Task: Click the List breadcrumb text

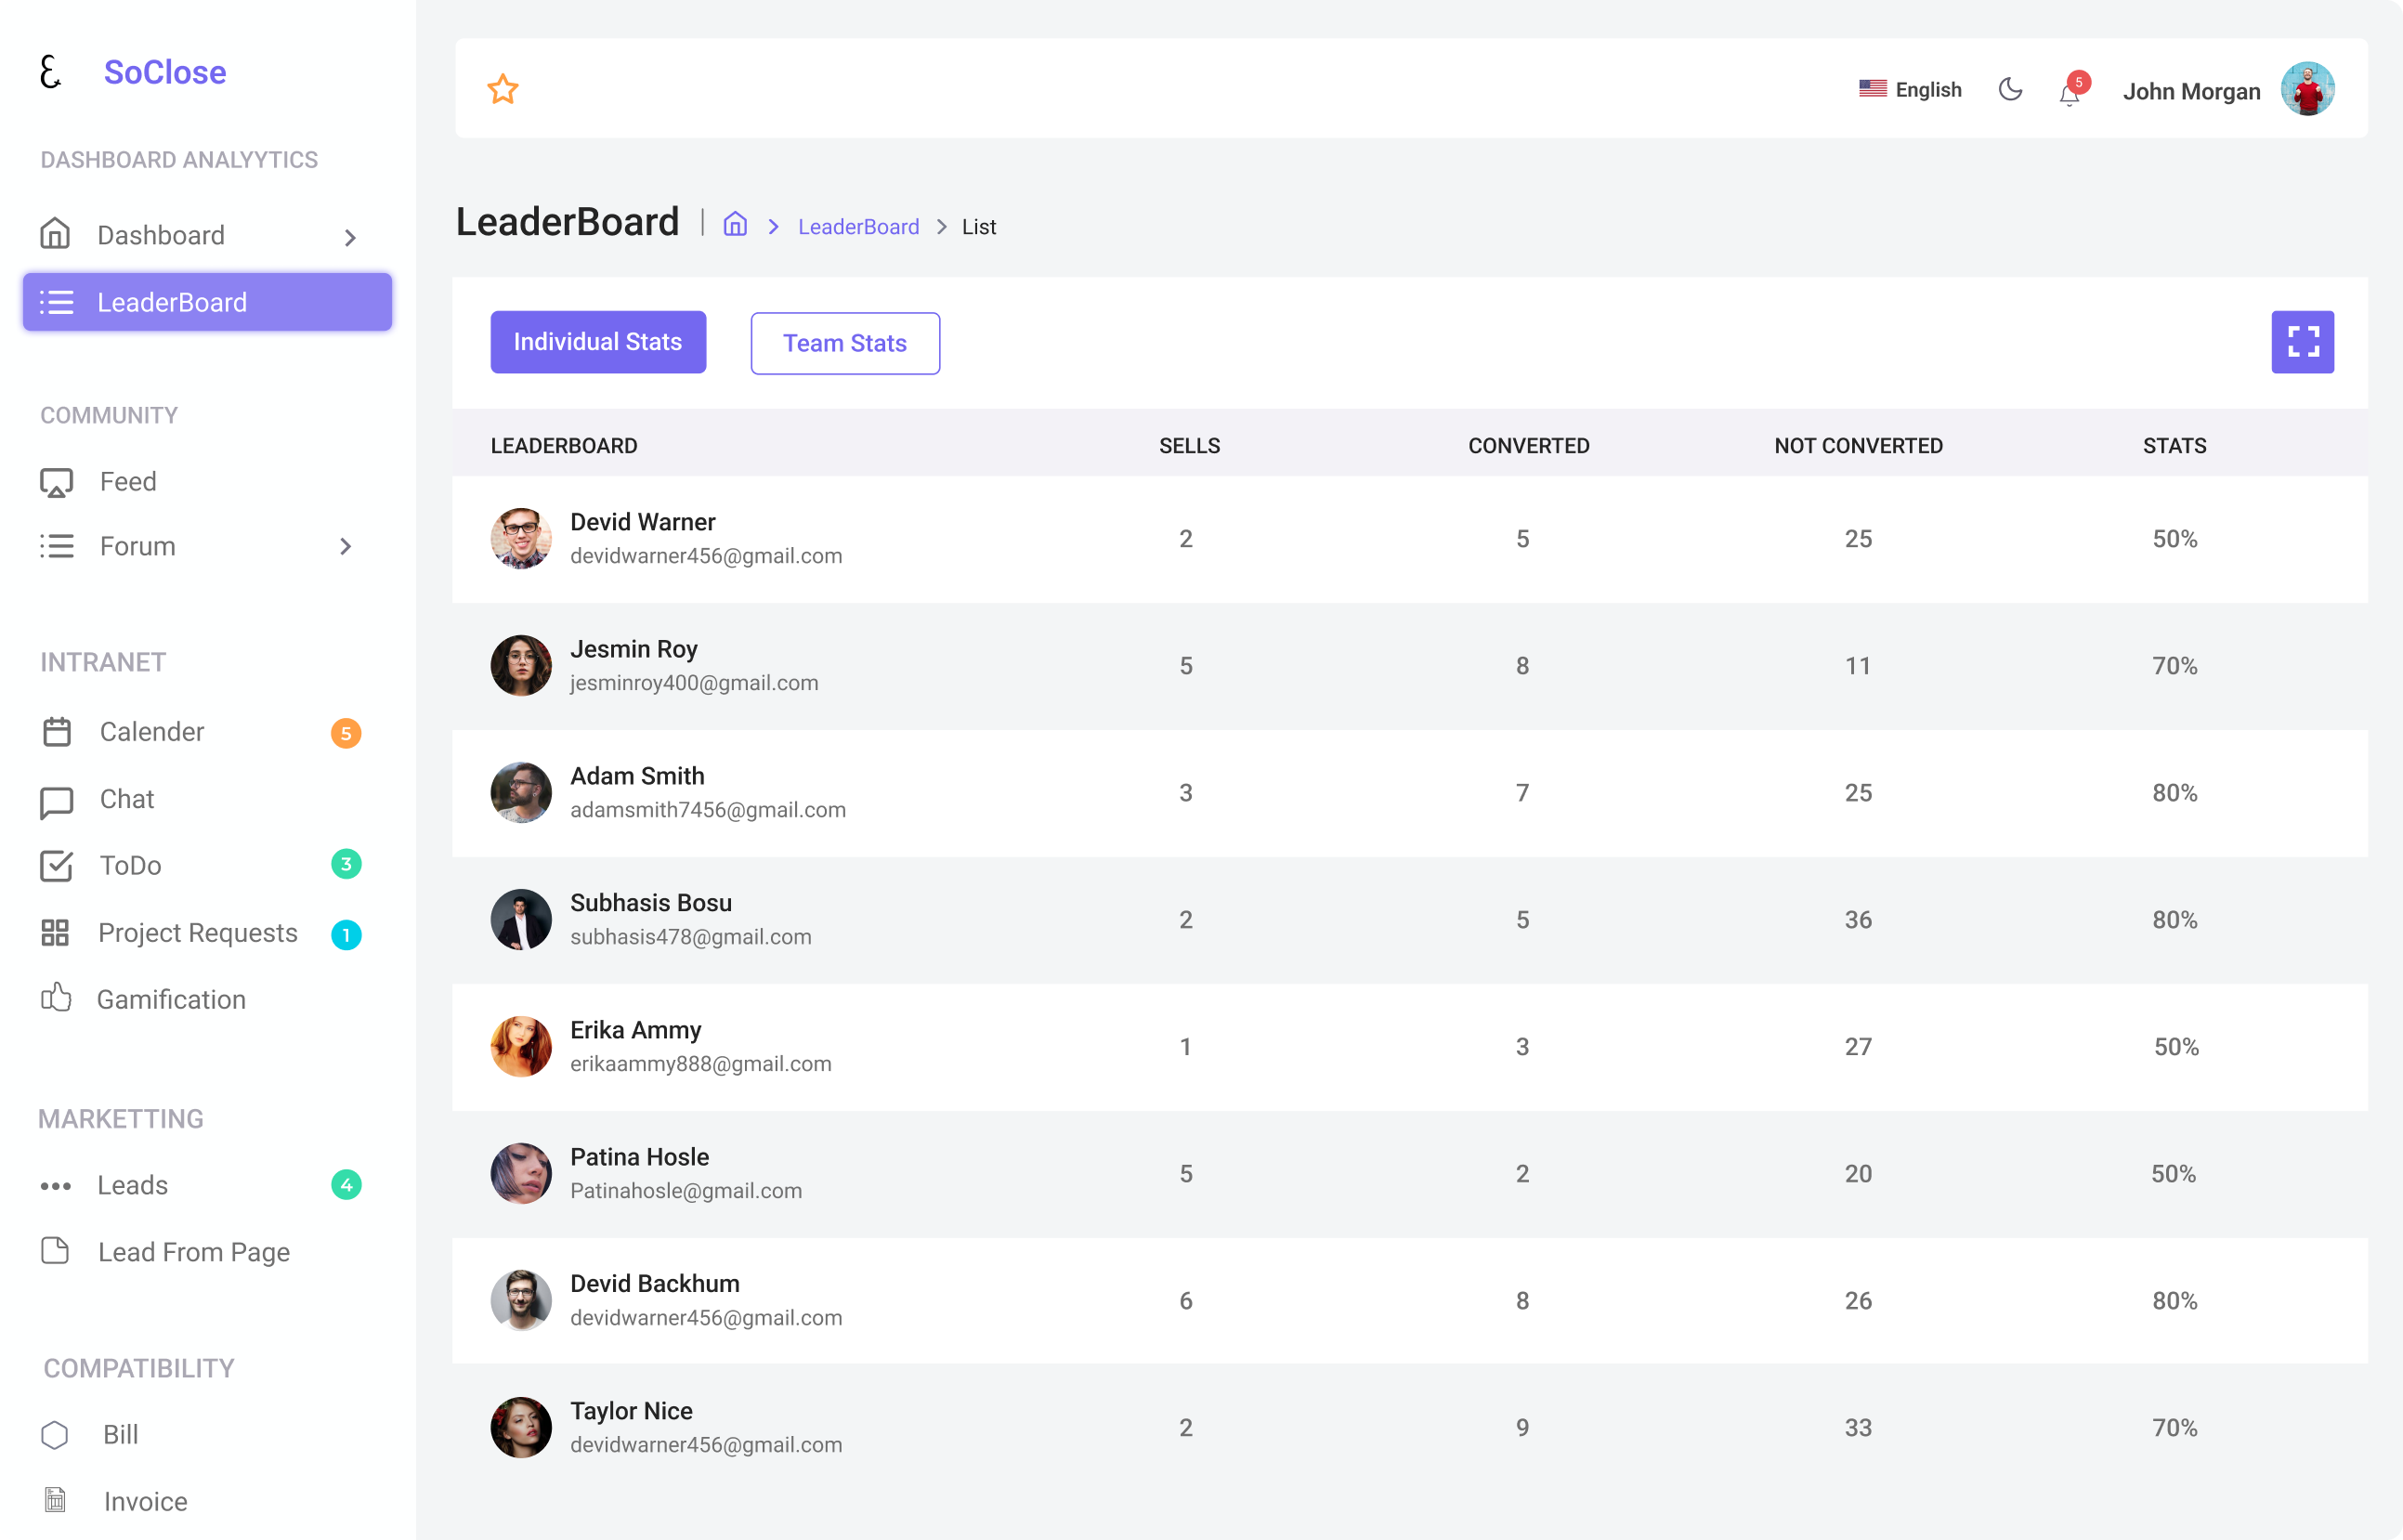Action: 979,227
